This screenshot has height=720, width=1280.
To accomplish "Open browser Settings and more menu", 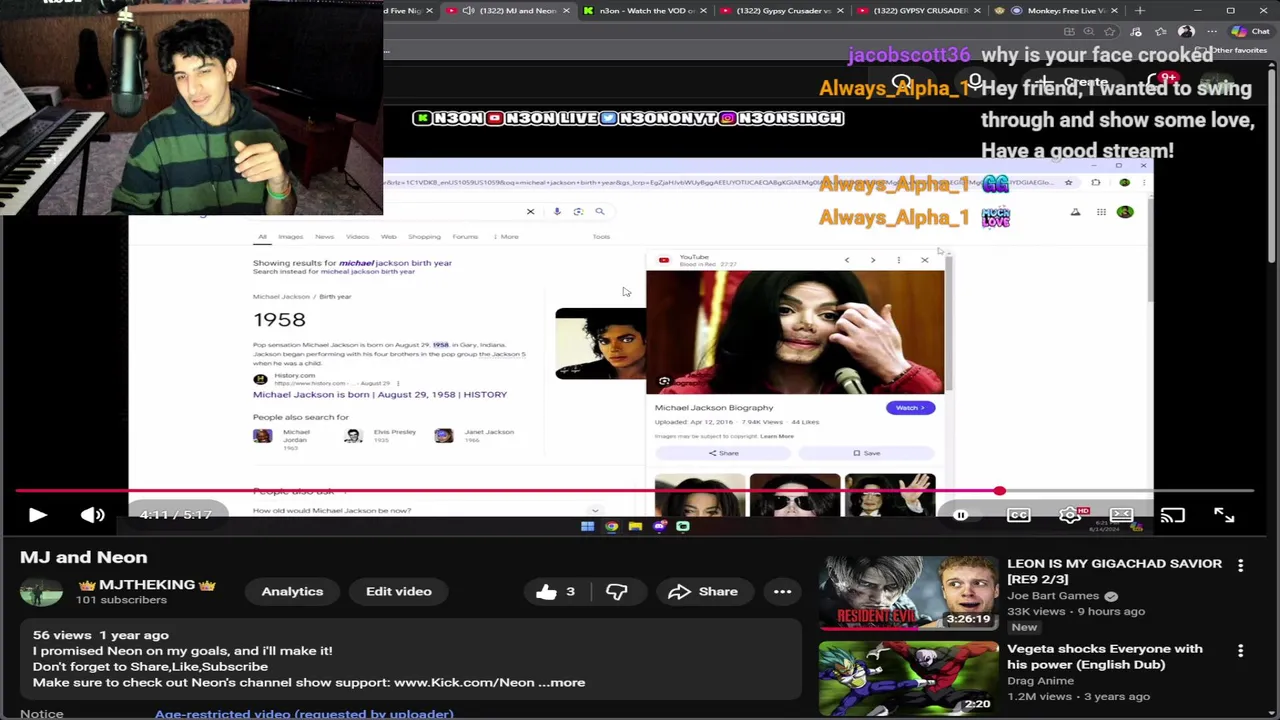I will [1212, 31].
